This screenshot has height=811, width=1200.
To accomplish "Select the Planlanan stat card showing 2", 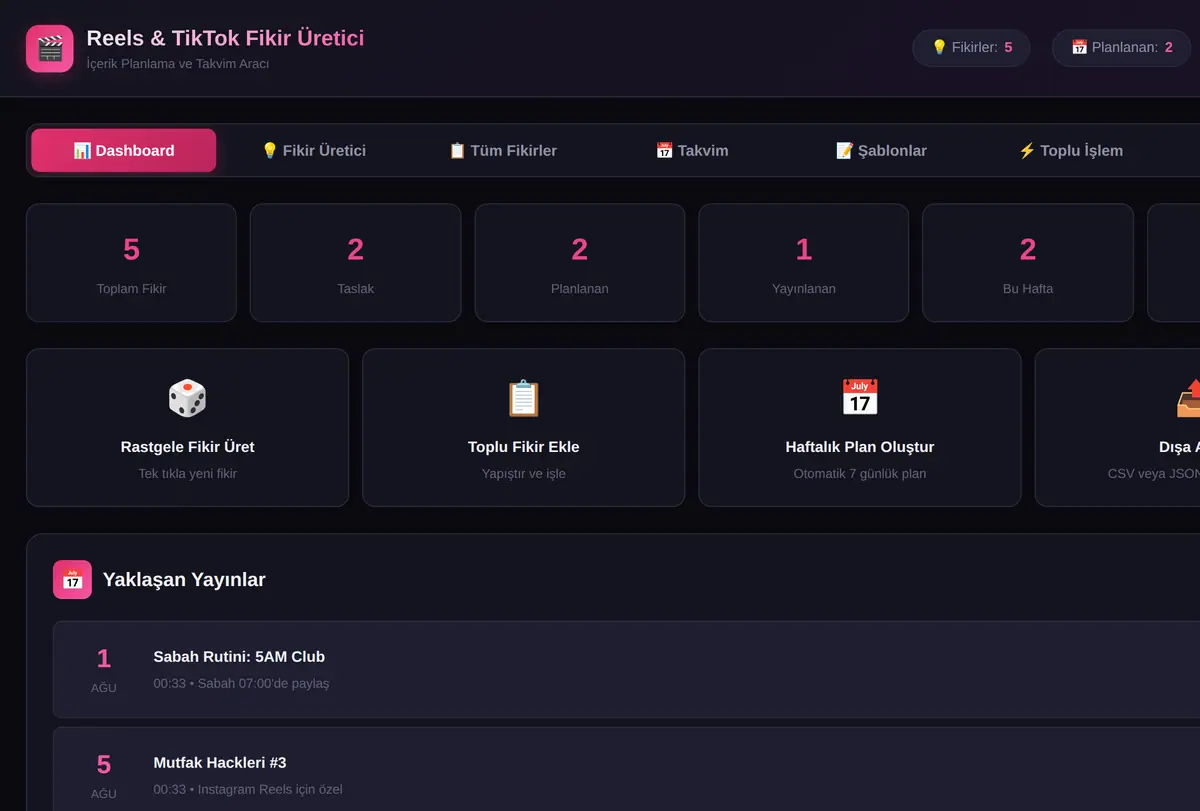I will 579,263.
